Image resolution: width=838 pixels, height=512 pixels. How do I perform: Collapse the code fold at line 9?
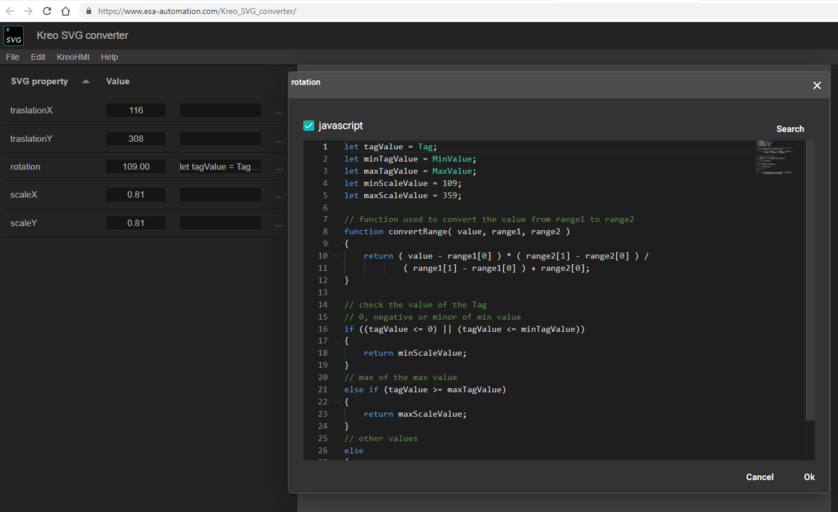337,244
